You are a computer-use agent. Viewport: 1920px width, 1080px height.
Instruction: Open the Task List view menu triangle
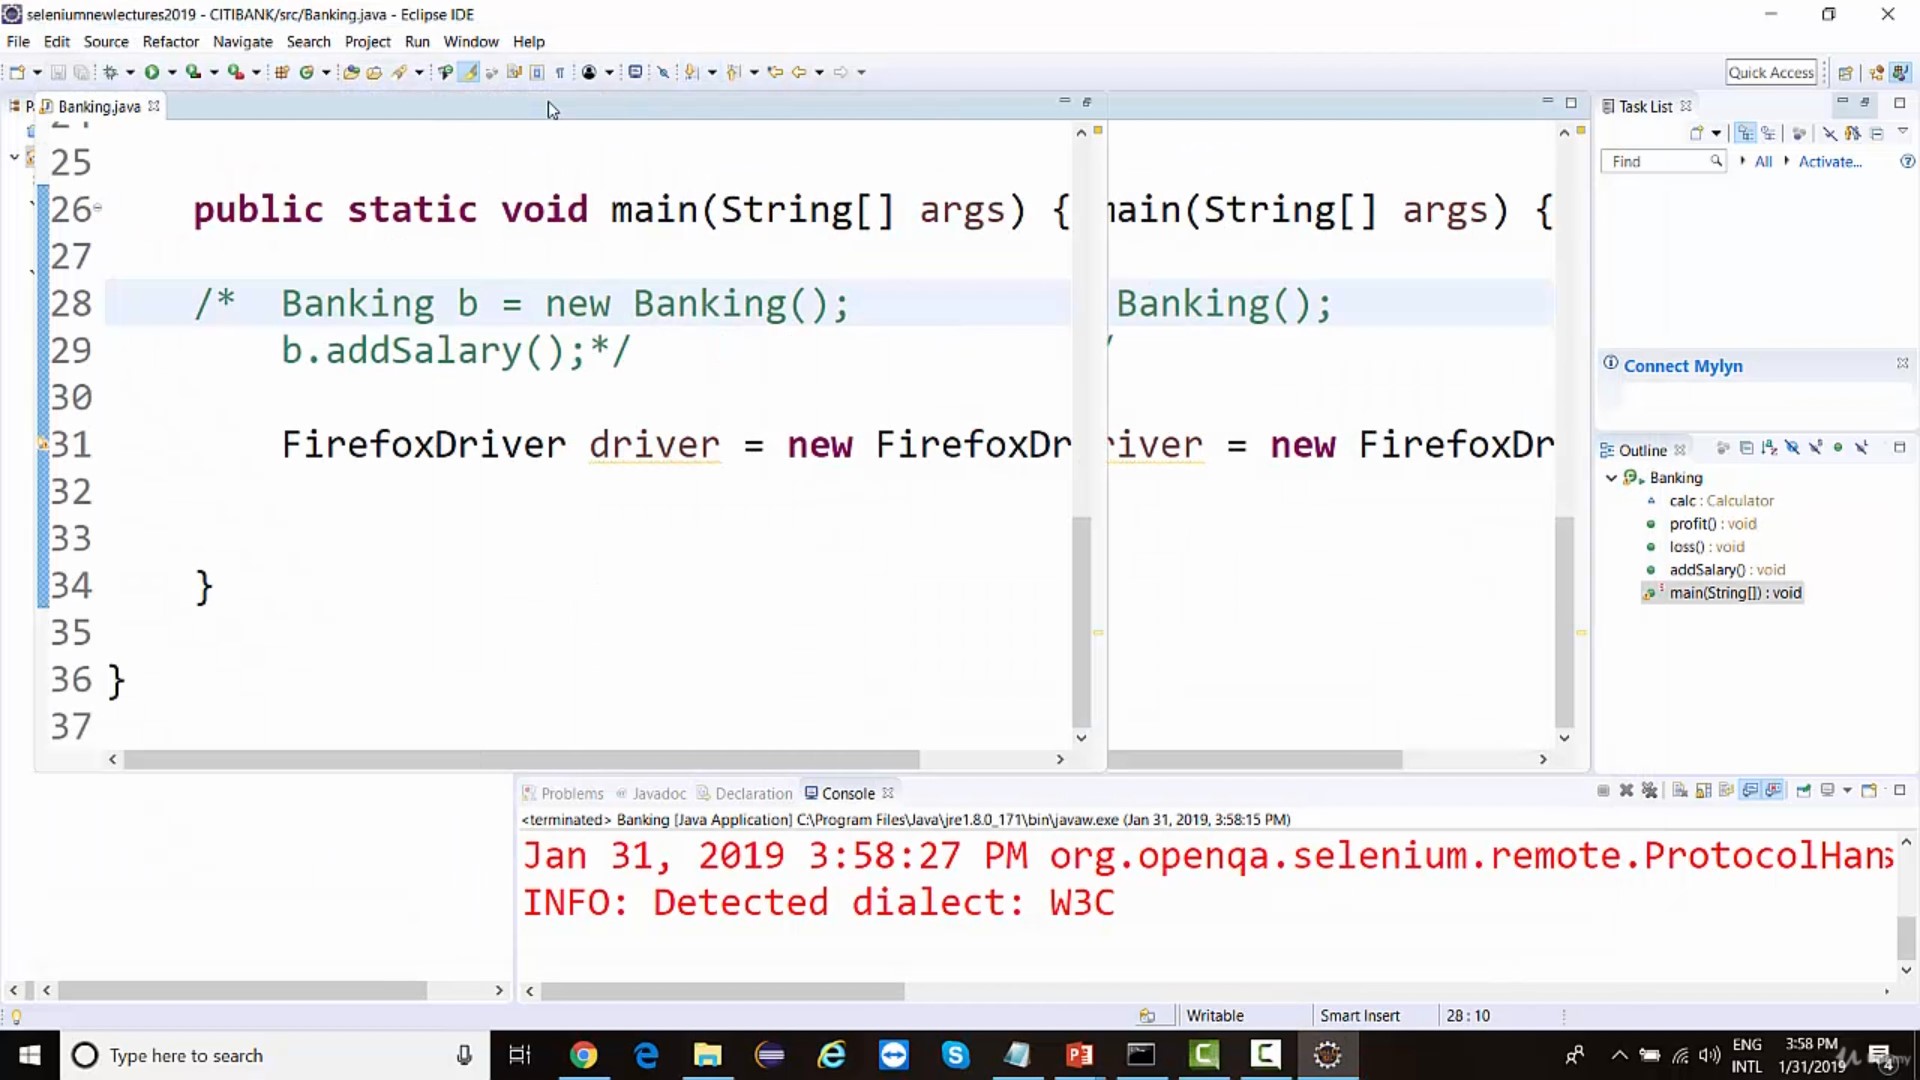click(x=1902, y=132)
